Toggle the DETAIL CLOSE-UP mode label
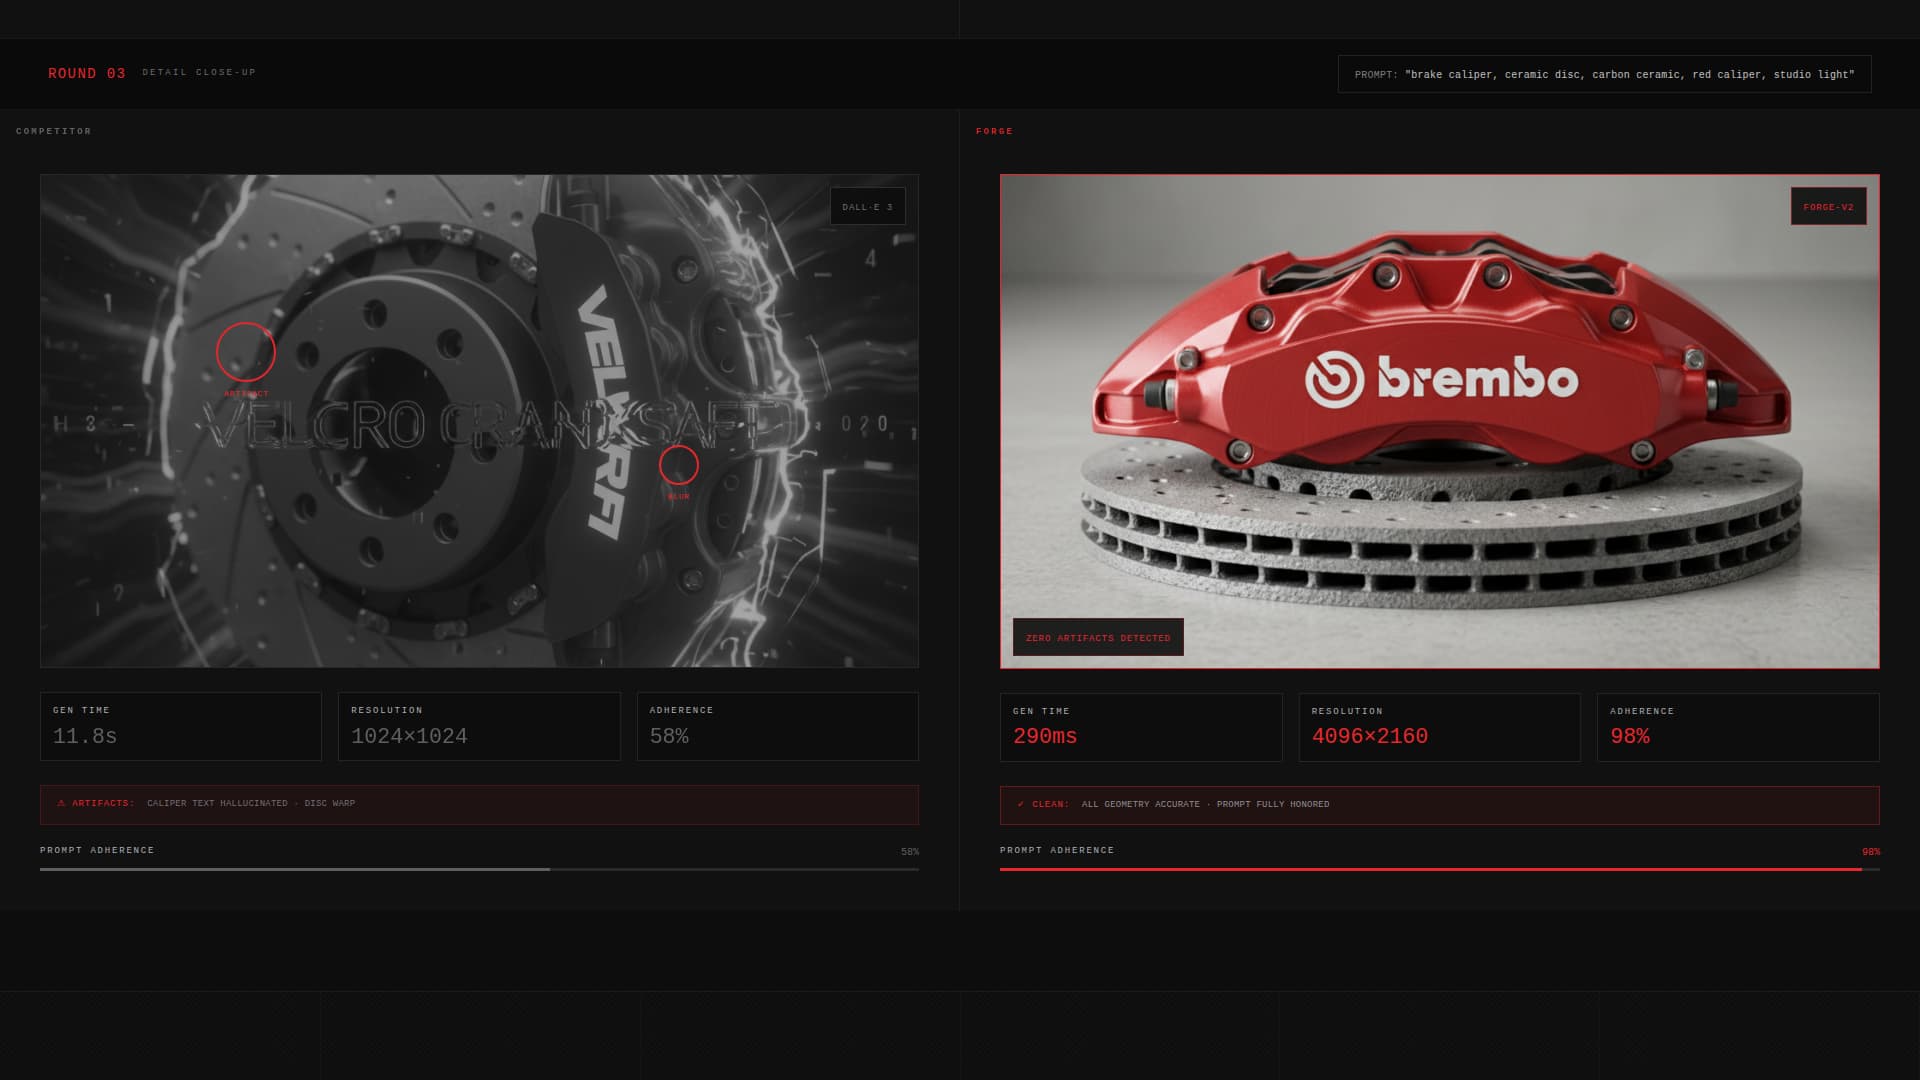 [198, 72]
